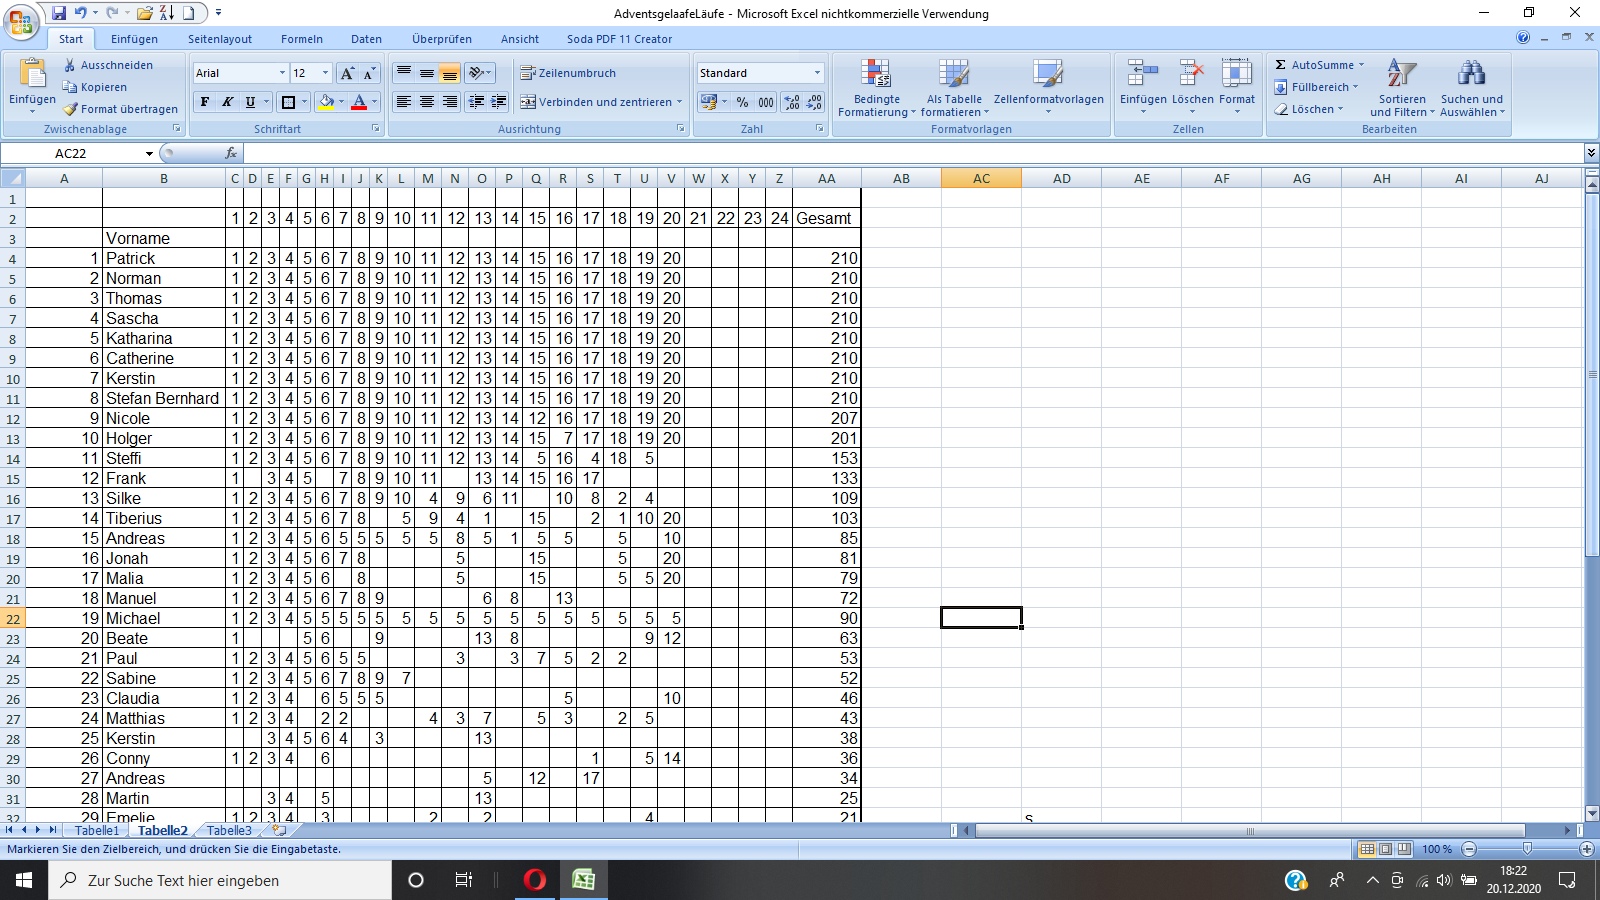Align cell content to top

404,73
